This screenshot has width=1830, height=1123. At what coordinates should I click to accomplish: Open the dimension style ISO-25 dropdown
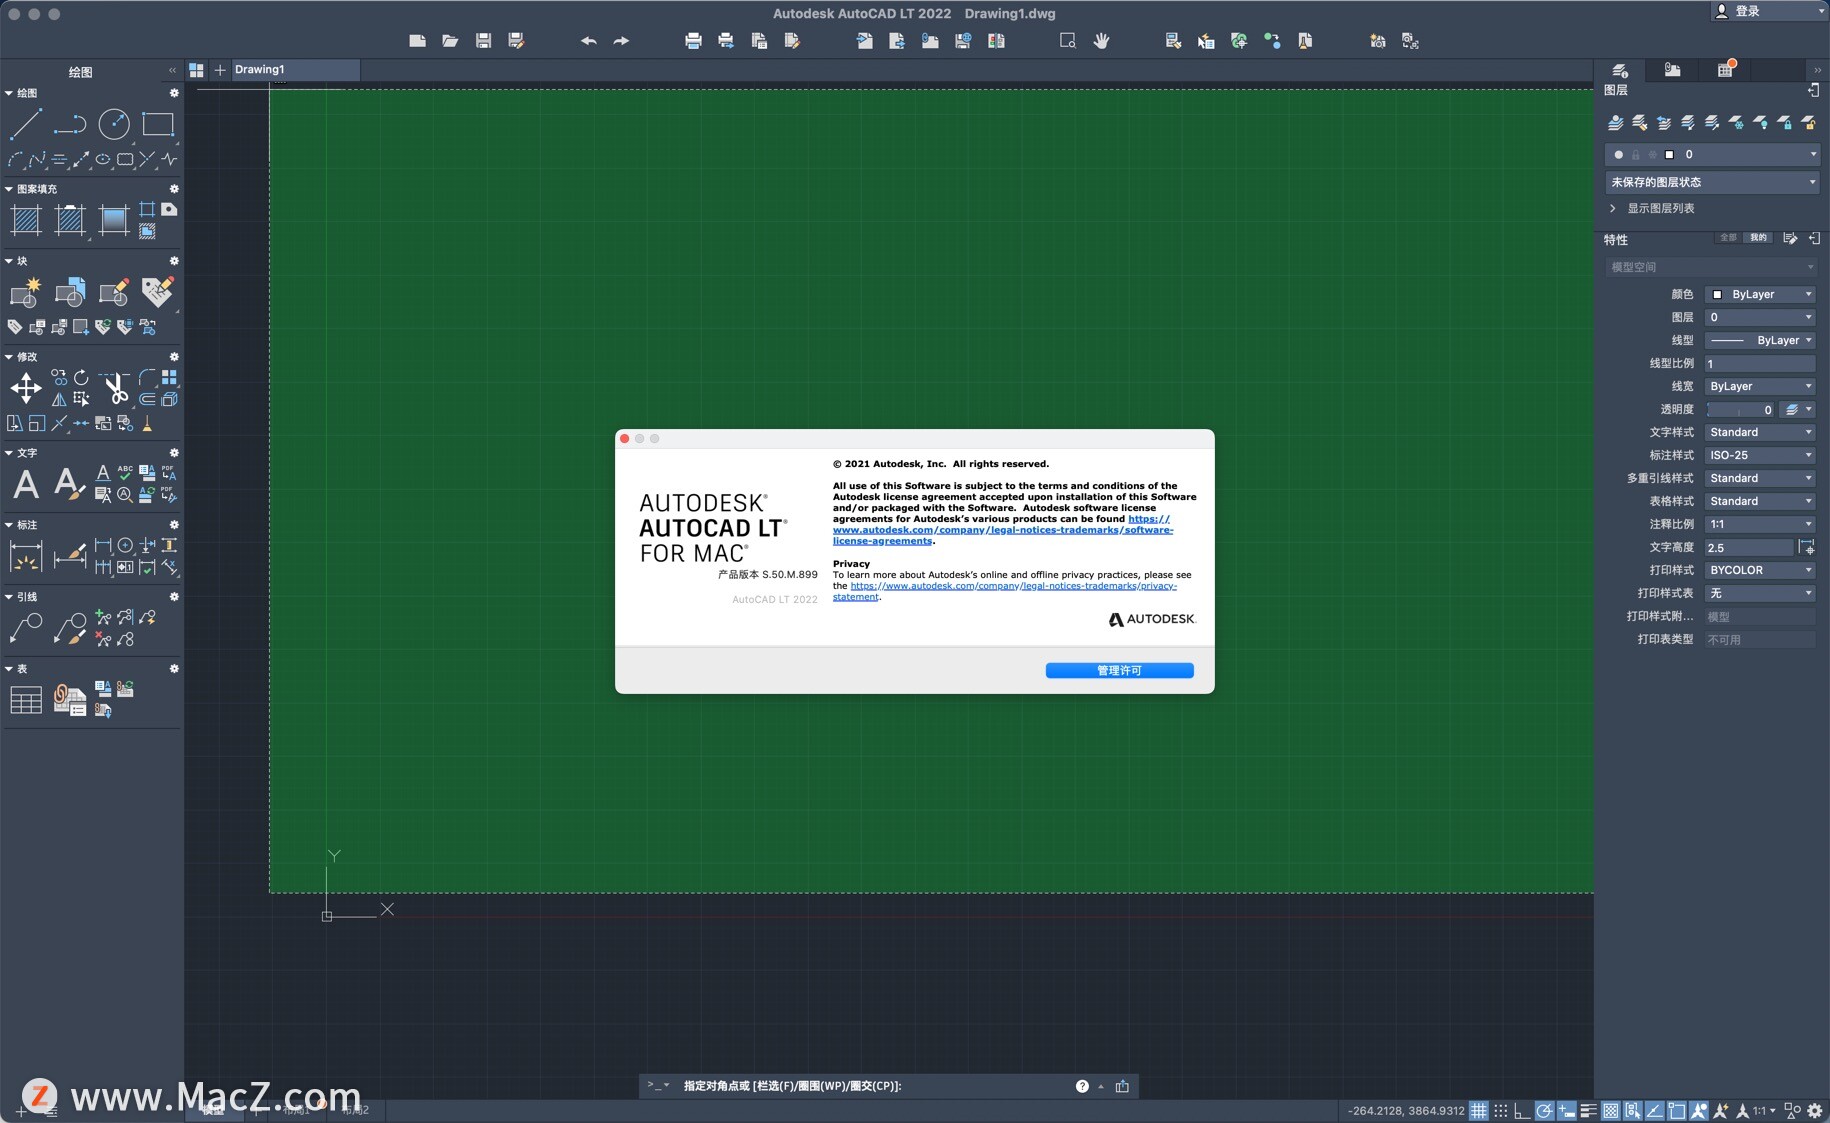[1760, 455]
